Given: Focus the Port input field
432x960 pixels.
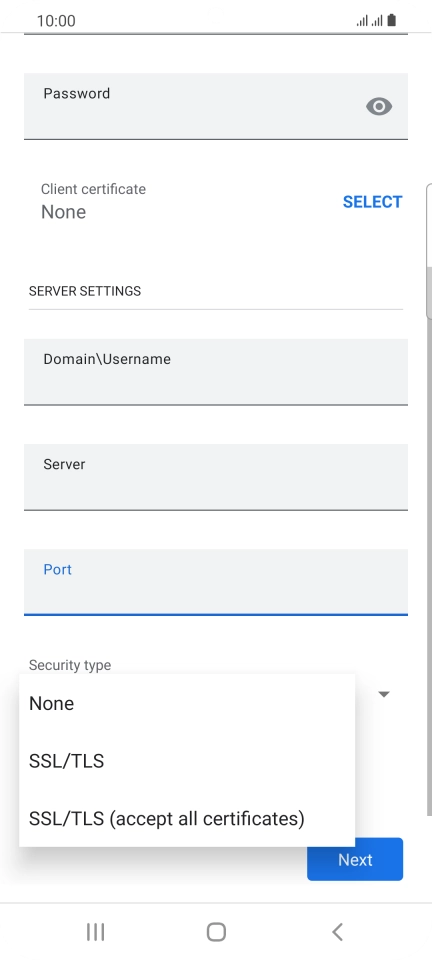Looking at the screenshot, I should (216, 582).
